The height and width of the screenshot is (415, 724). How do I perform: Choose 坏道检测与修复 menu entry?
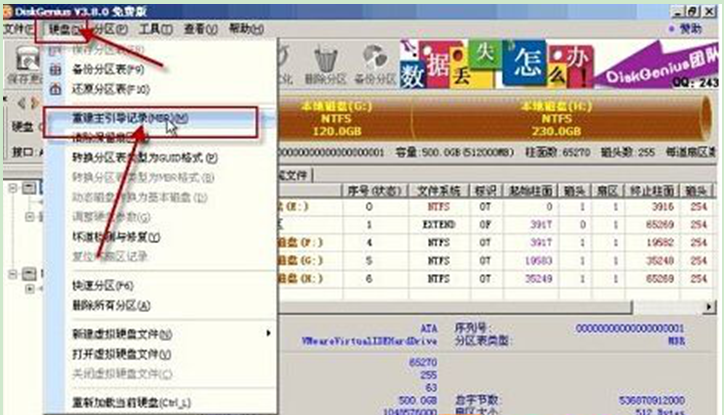click(116, 237)
